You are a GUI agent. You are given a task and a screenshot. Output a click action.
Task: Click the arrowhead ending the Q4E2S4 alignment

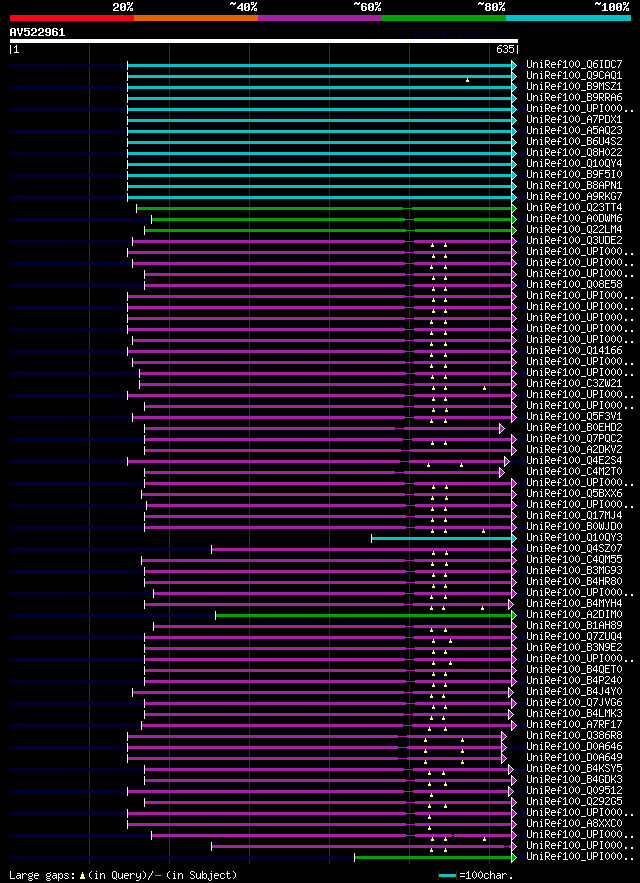(506, 461)
